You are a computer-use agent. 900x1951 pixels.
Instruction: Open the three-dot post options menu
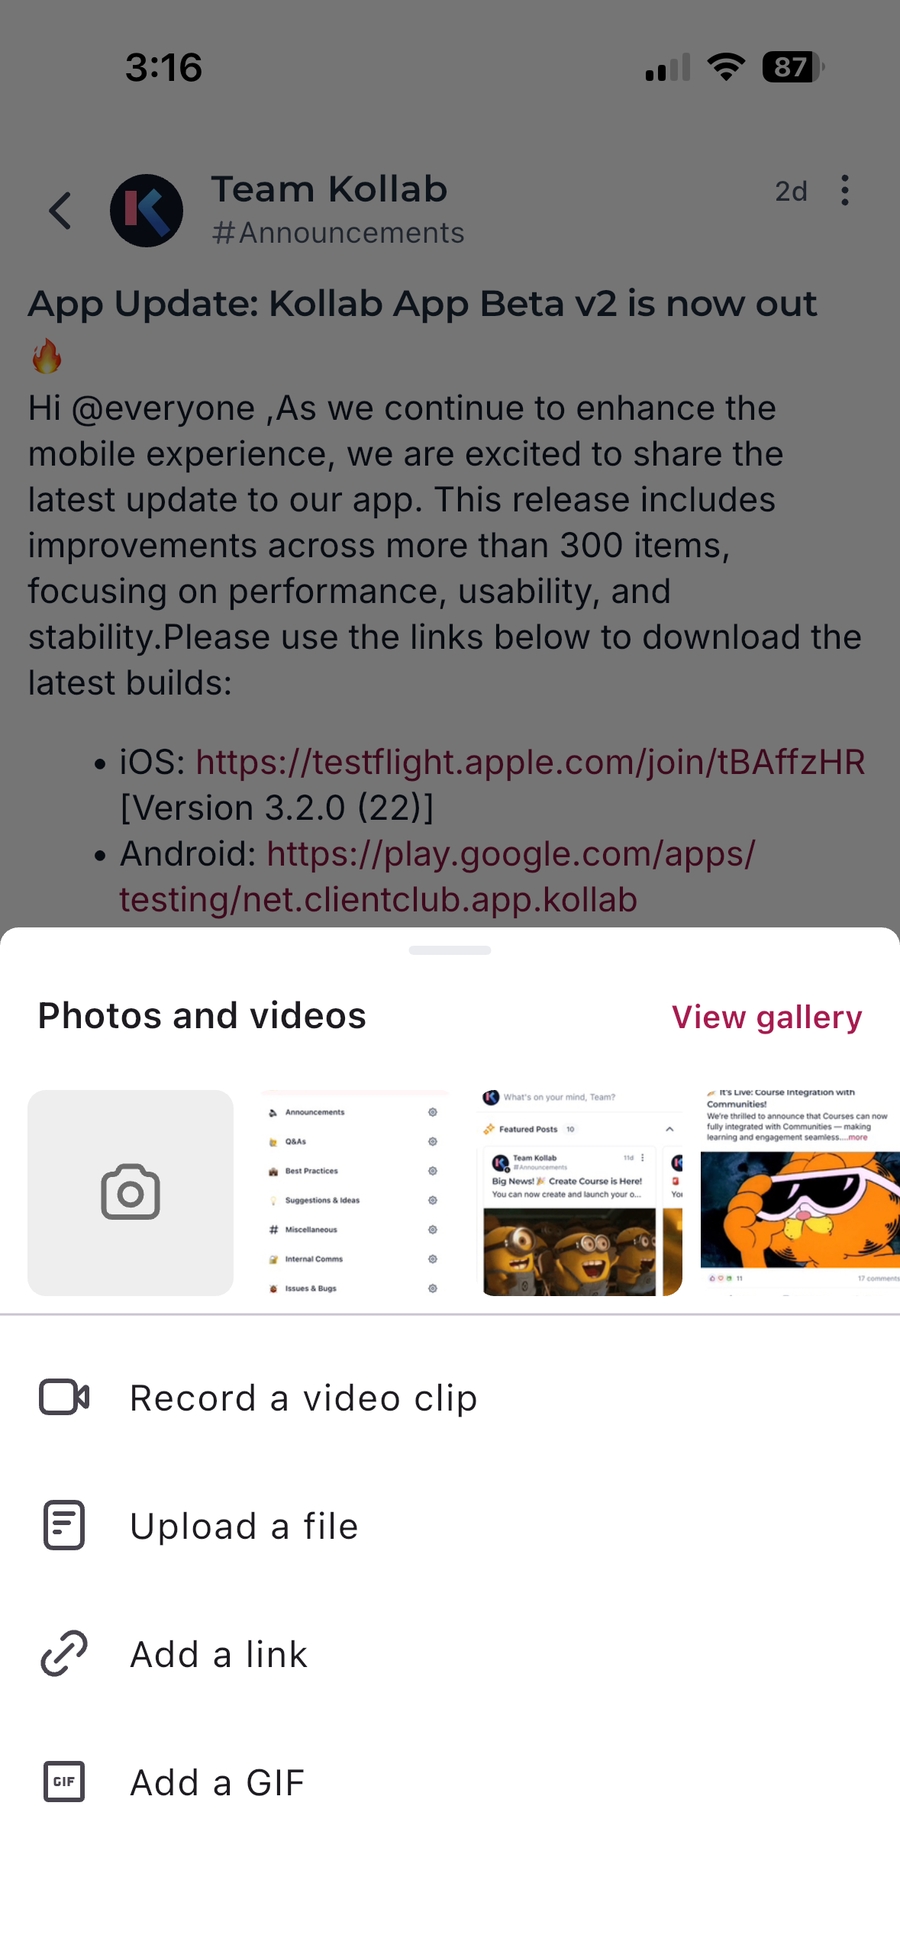(845, 190)
